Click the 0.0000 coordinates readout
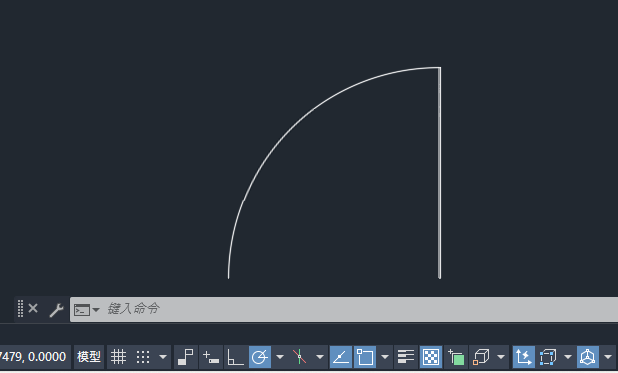The image size is (618, 373). tap(47, 357)
